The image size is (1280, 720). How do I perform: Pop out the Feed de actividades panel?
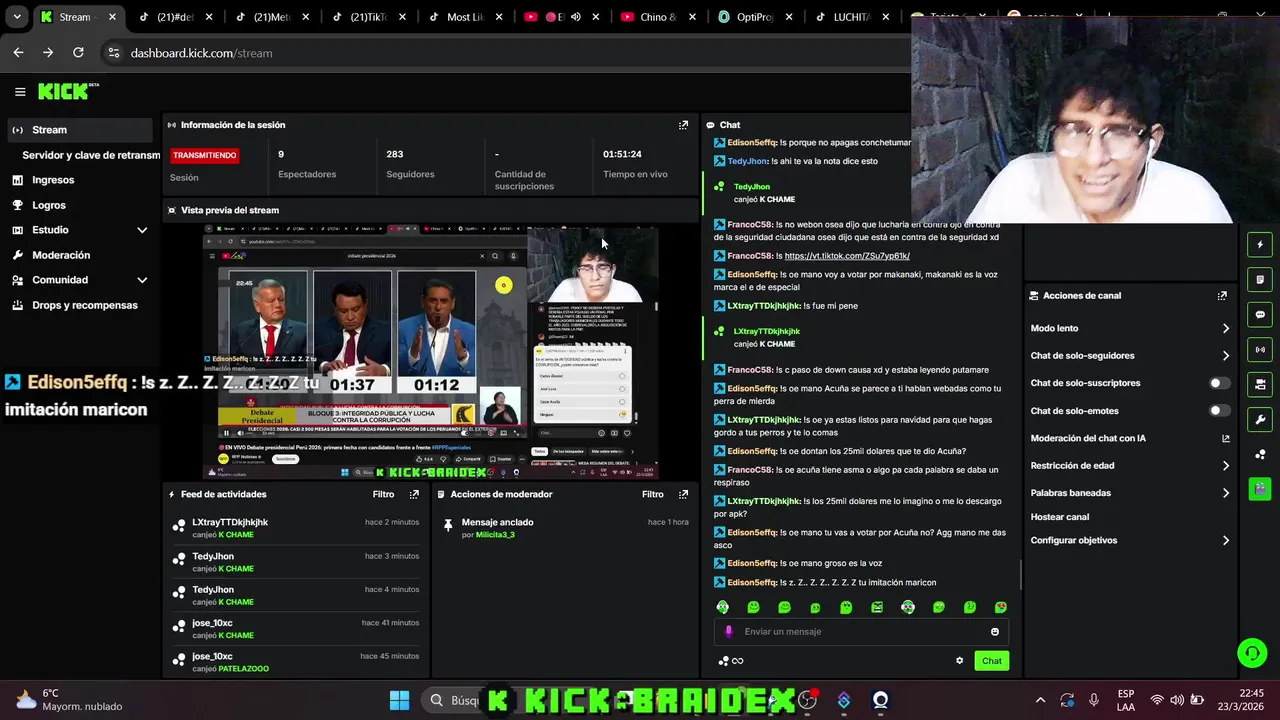(x=414, y=494)
